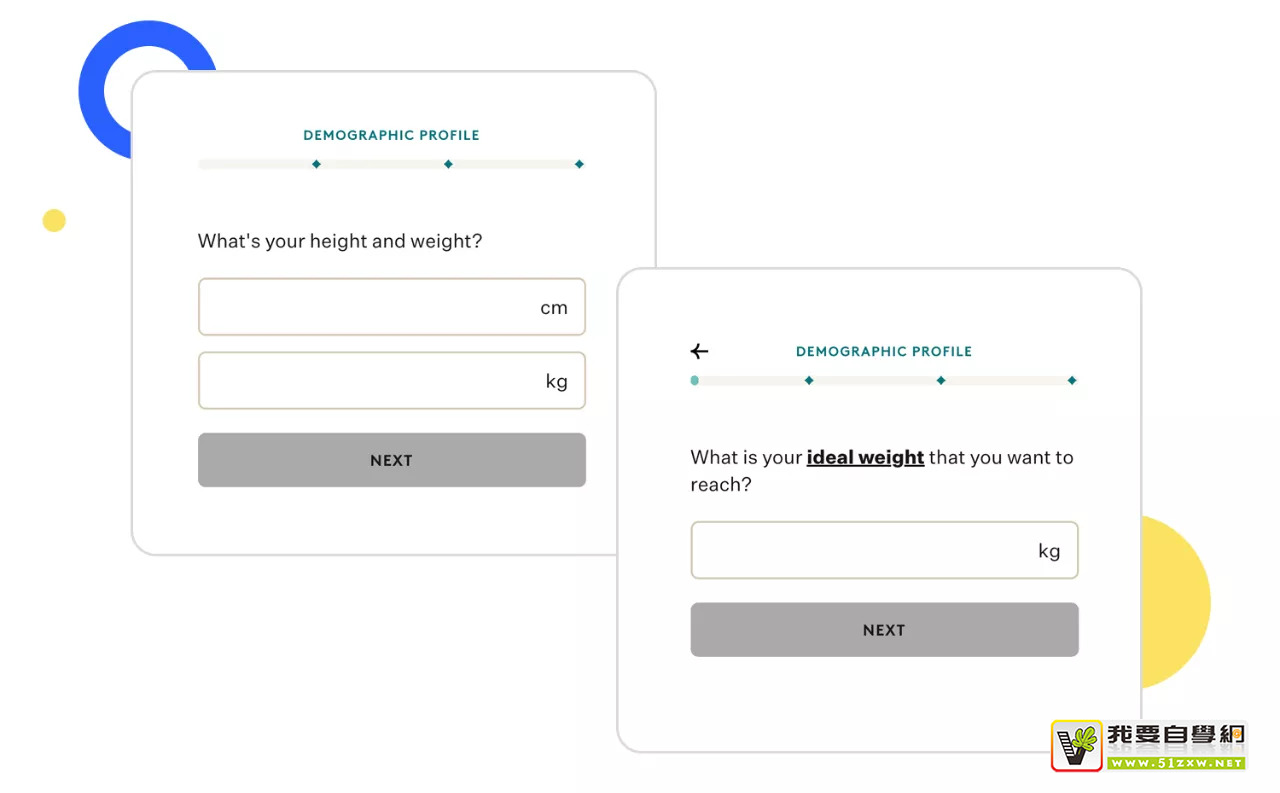
Task: Click DEMOGRAPHIC PROFILE heading on height card
Action: coord(391,135)
